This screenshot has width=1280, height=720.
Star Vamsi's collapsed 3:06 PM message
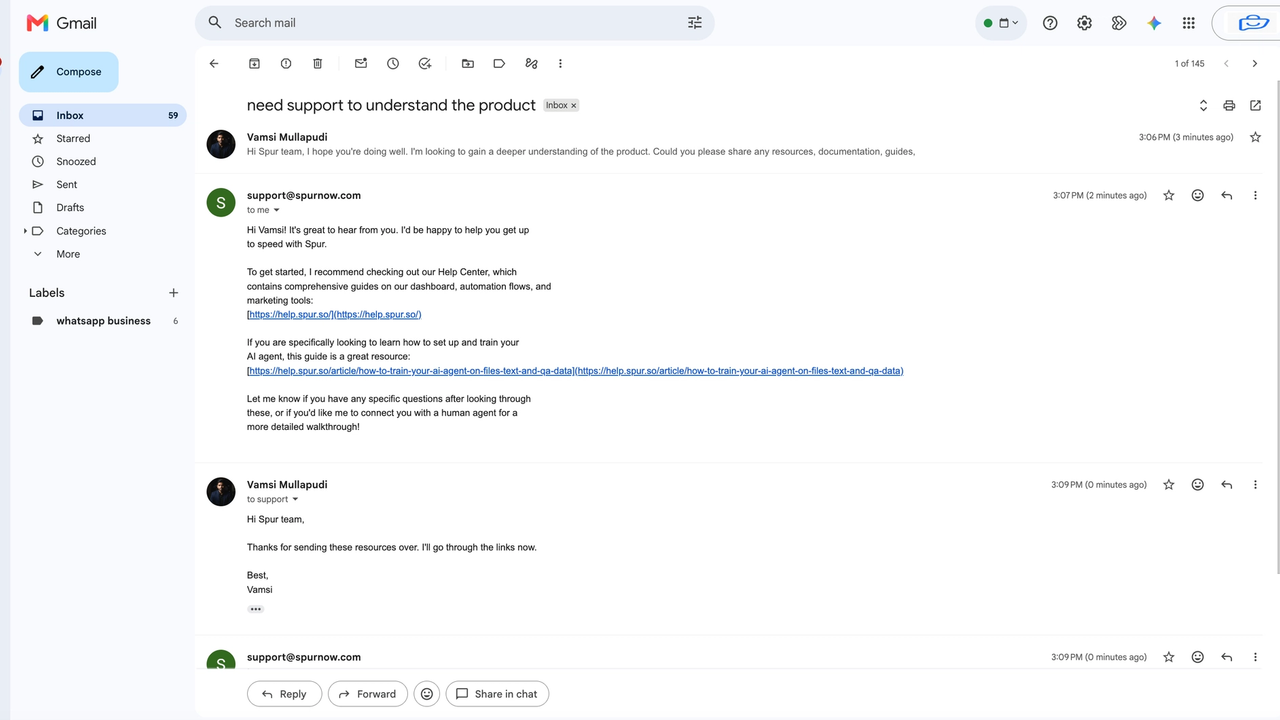tap(1256, 137)
